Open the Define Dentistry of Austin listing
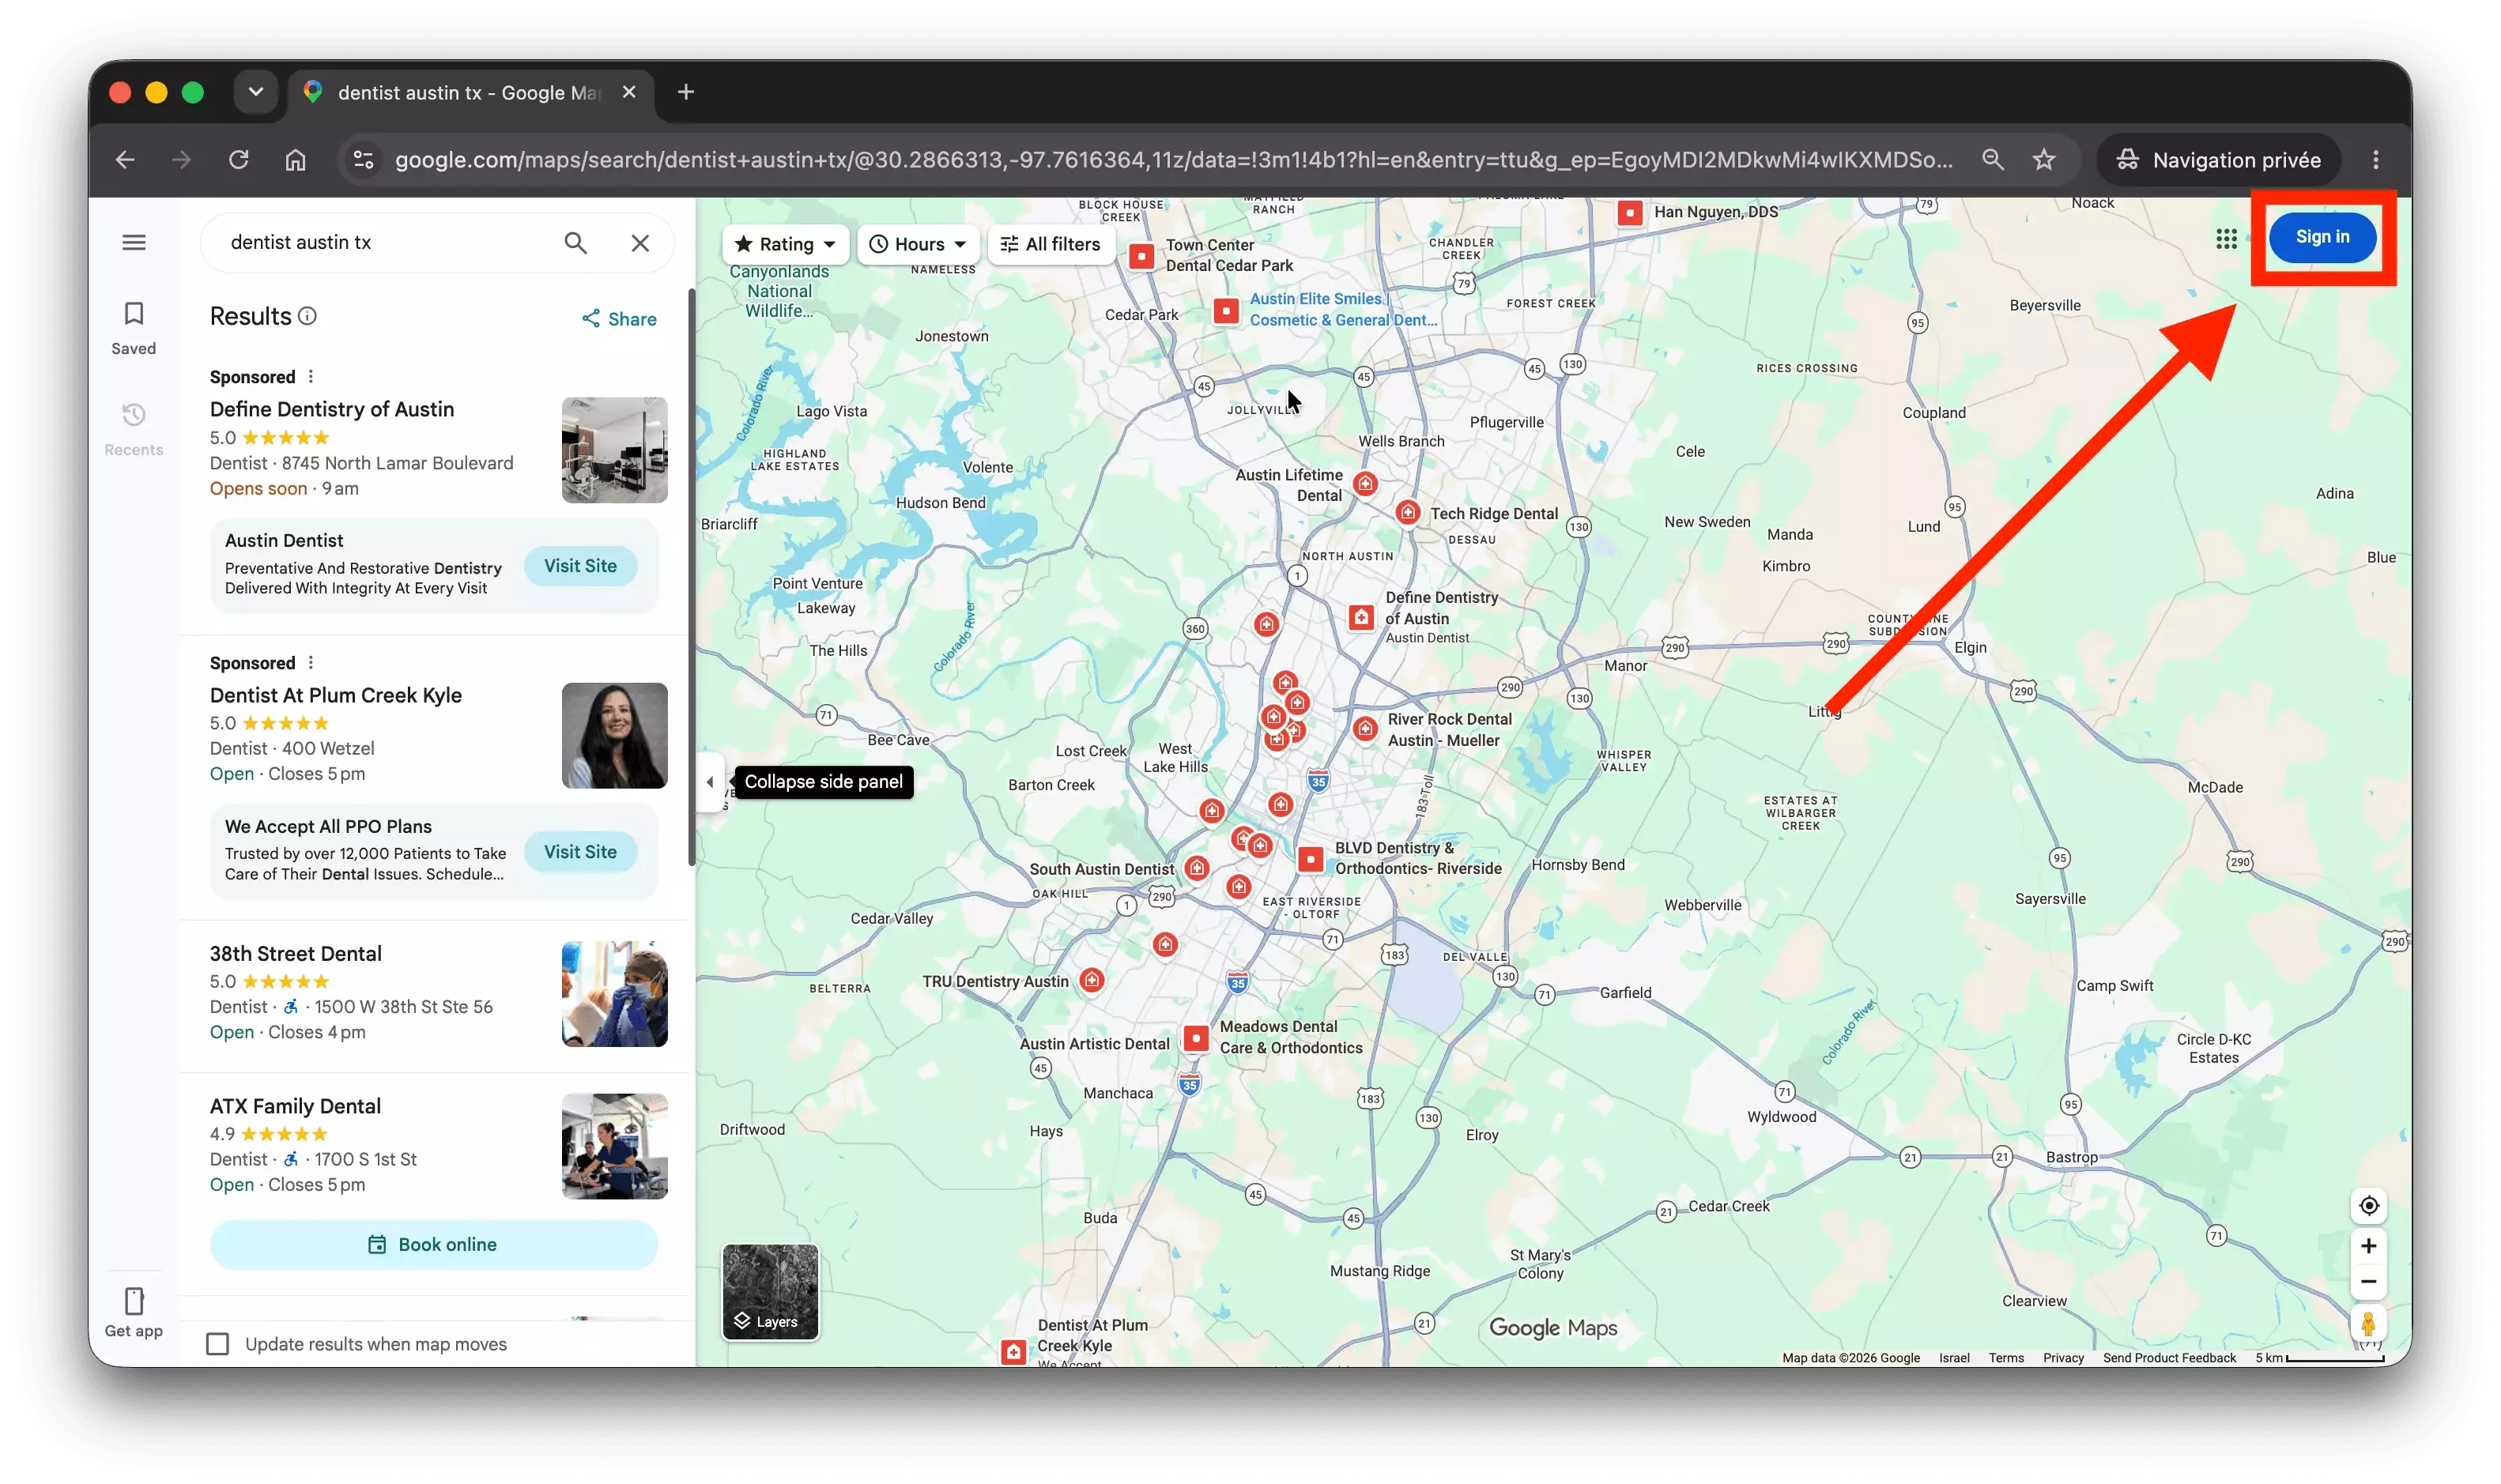The height and width of the screenshot is (1484, 2501). (x=332, y=409)
